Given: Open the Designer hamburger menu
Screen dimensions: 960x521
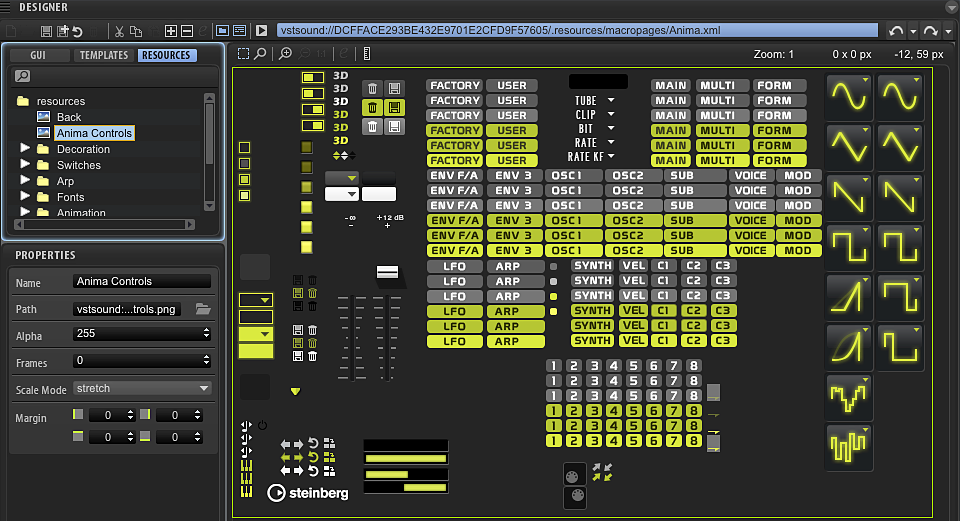Looking at the screenshot, I should tap(6, 7).
